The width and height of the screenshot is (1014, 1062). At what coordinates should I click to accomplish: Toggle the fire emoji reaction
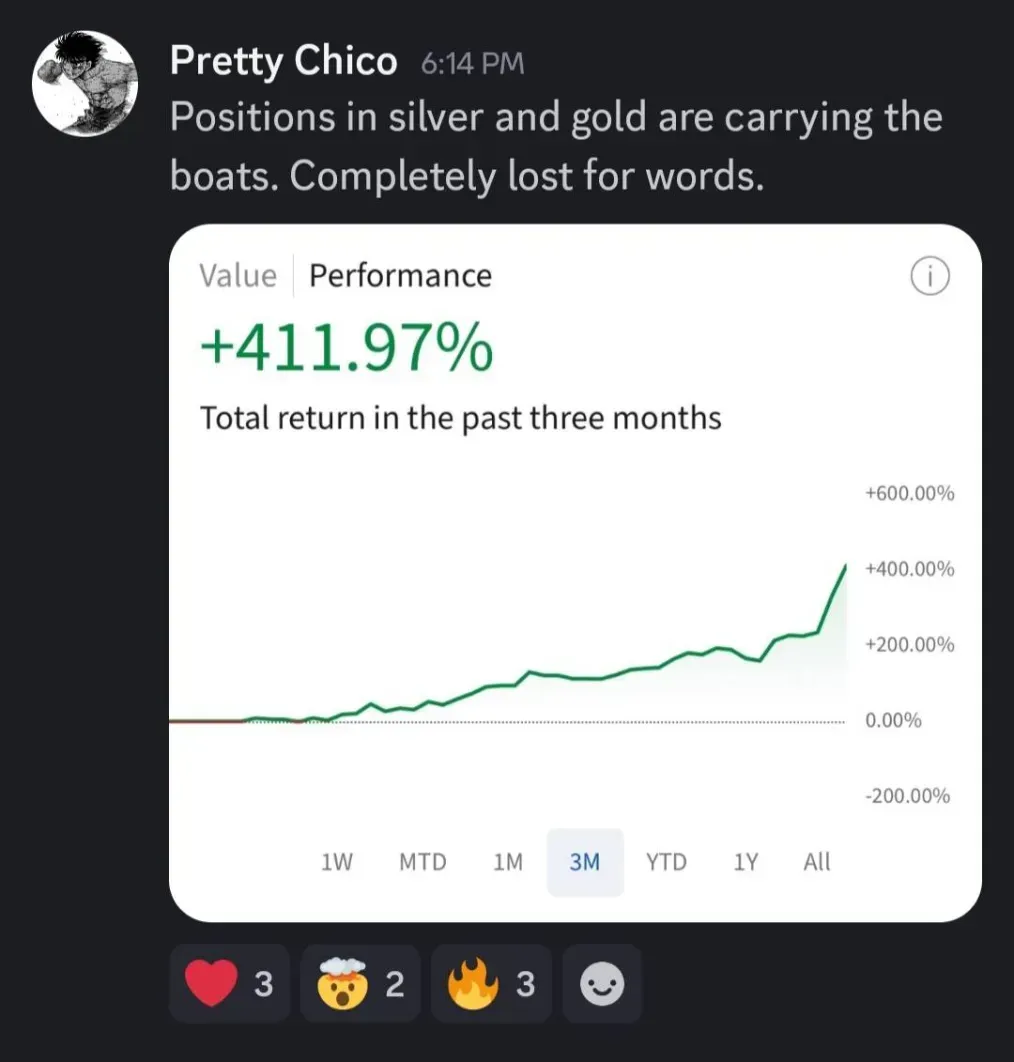point(491,984)
